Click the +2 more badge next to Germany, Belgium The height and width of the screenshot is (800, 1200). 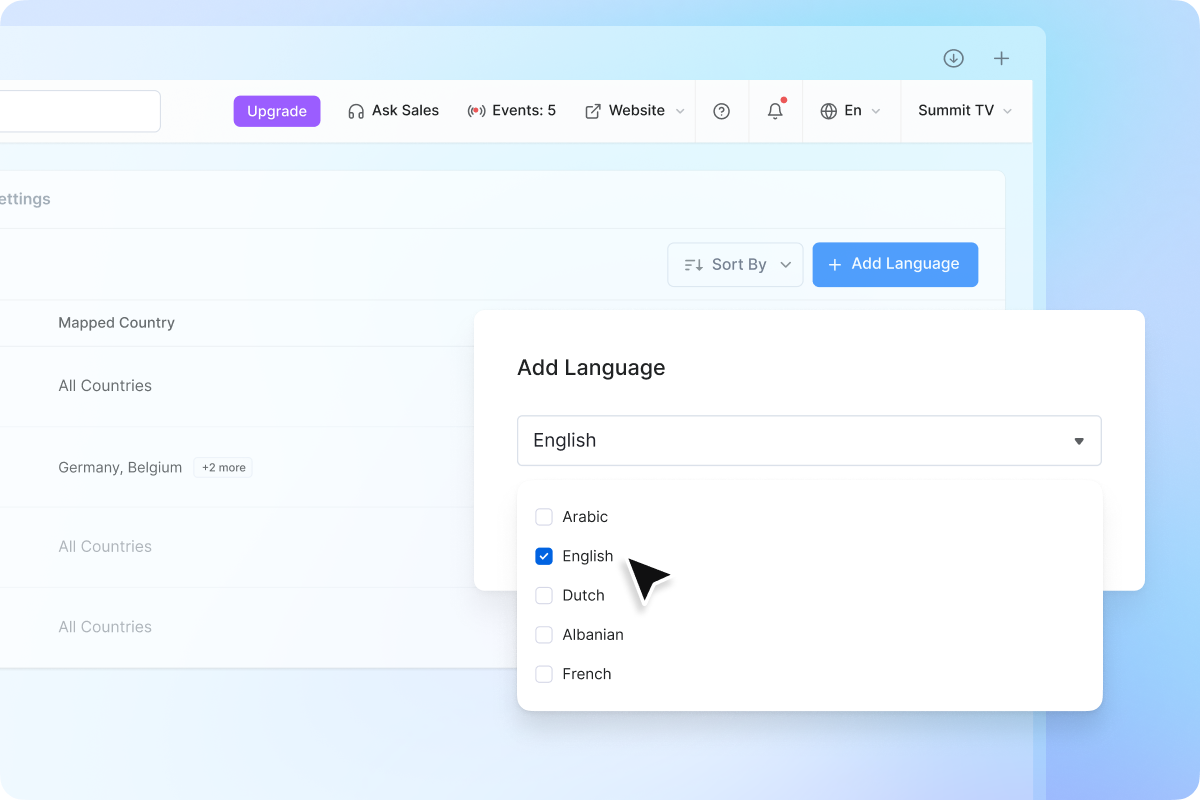pyautogui.click(x=222, y=467)
